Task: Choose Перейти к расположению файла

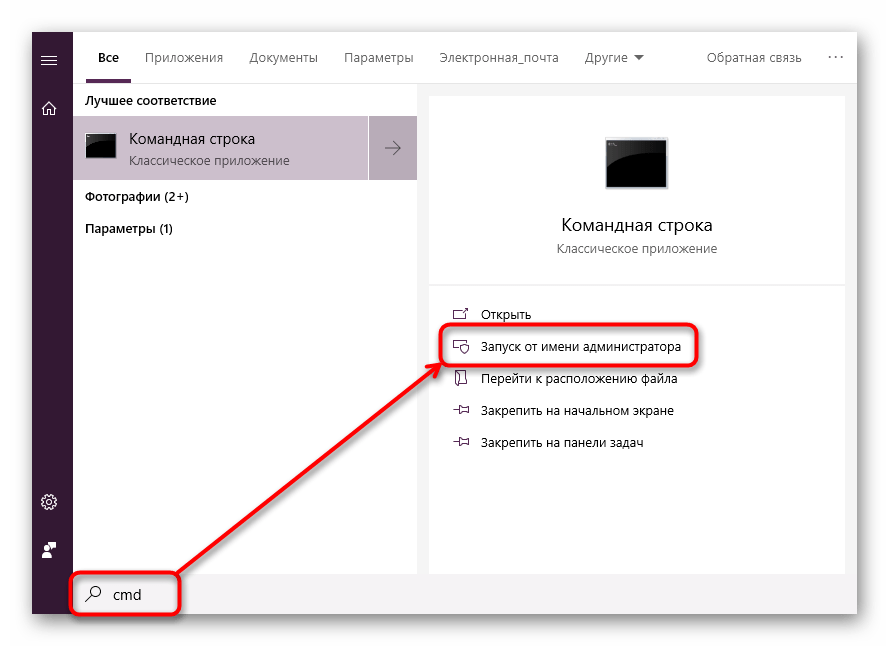Action: tap(579, 378)
